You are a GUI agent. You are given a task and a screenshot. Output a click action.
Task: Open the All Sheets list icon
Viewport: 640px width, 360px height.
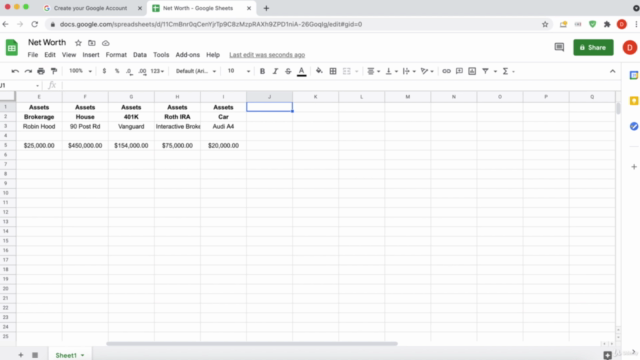click(x=35, y=355)
